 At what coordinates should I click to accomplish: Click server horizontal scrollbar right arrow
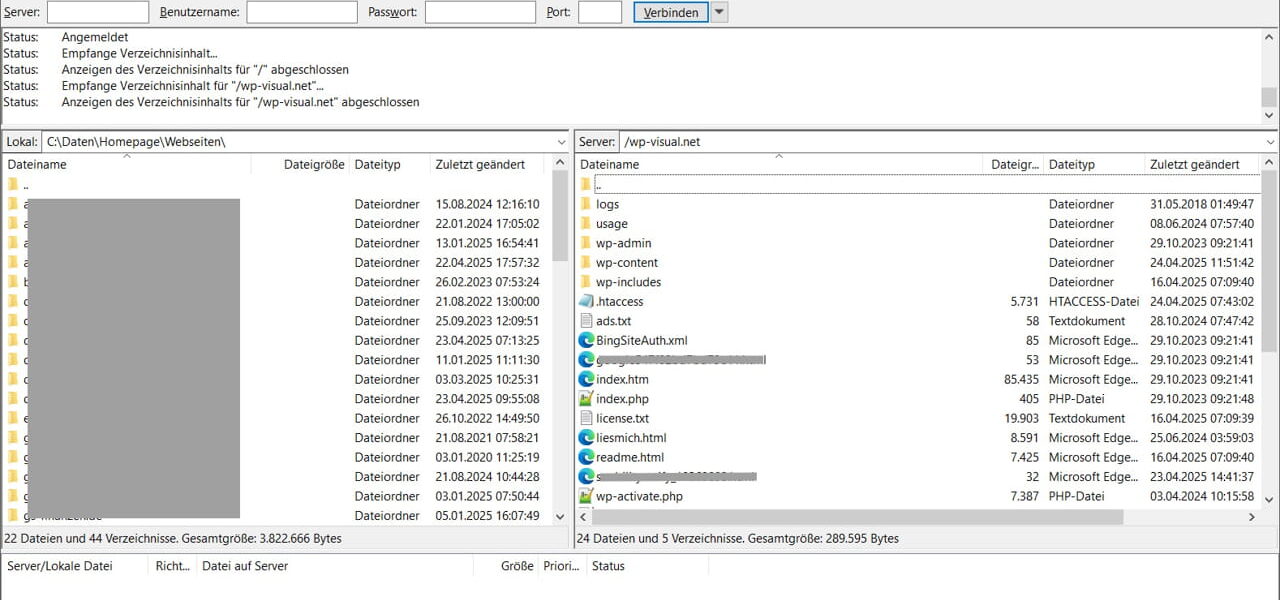click(x=1251, y=517)
